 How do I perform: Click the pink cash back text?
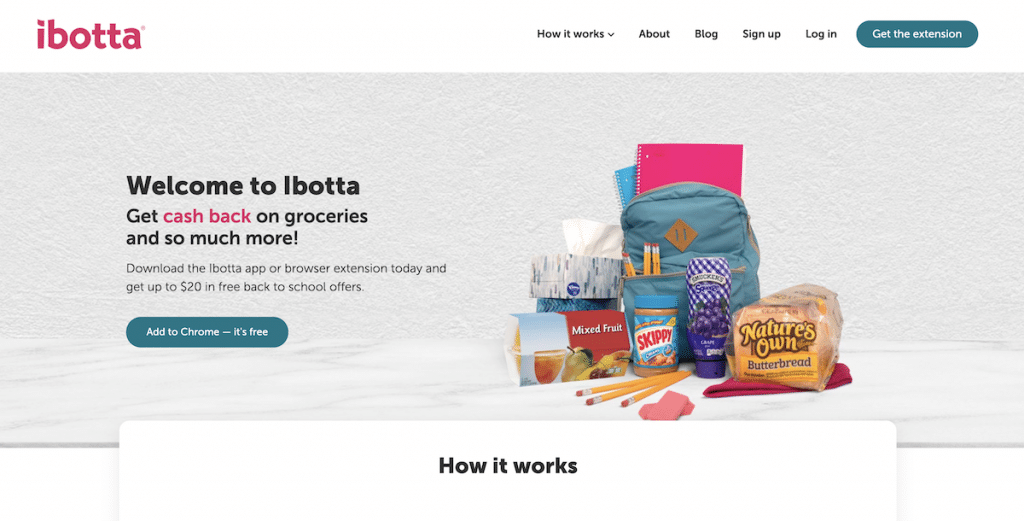(x=207, y=216)
